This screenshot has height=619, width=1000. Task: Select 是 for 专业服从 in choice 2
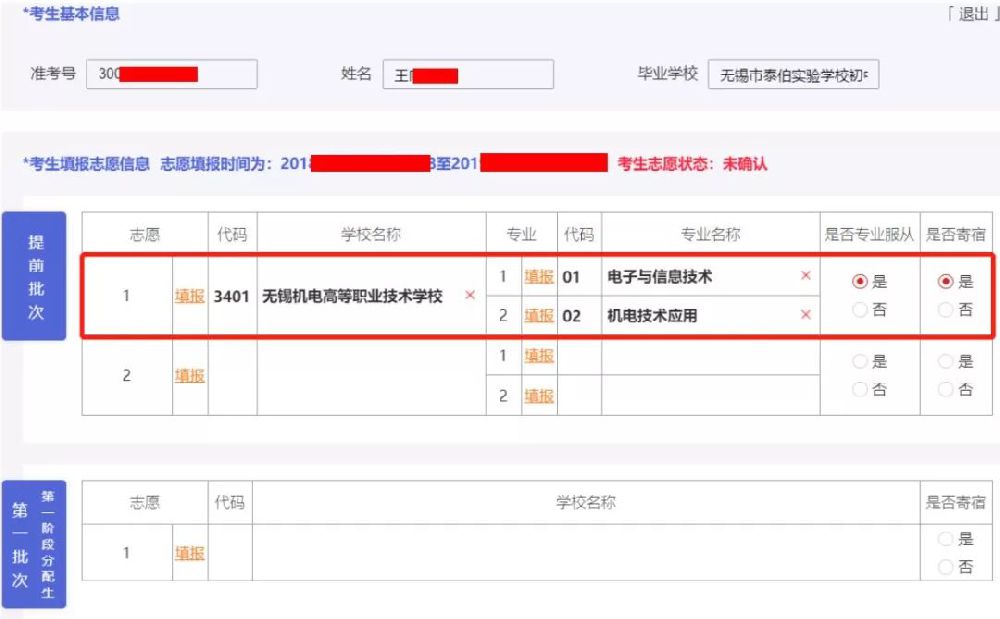pyautogui.click(x=860, y=361)
